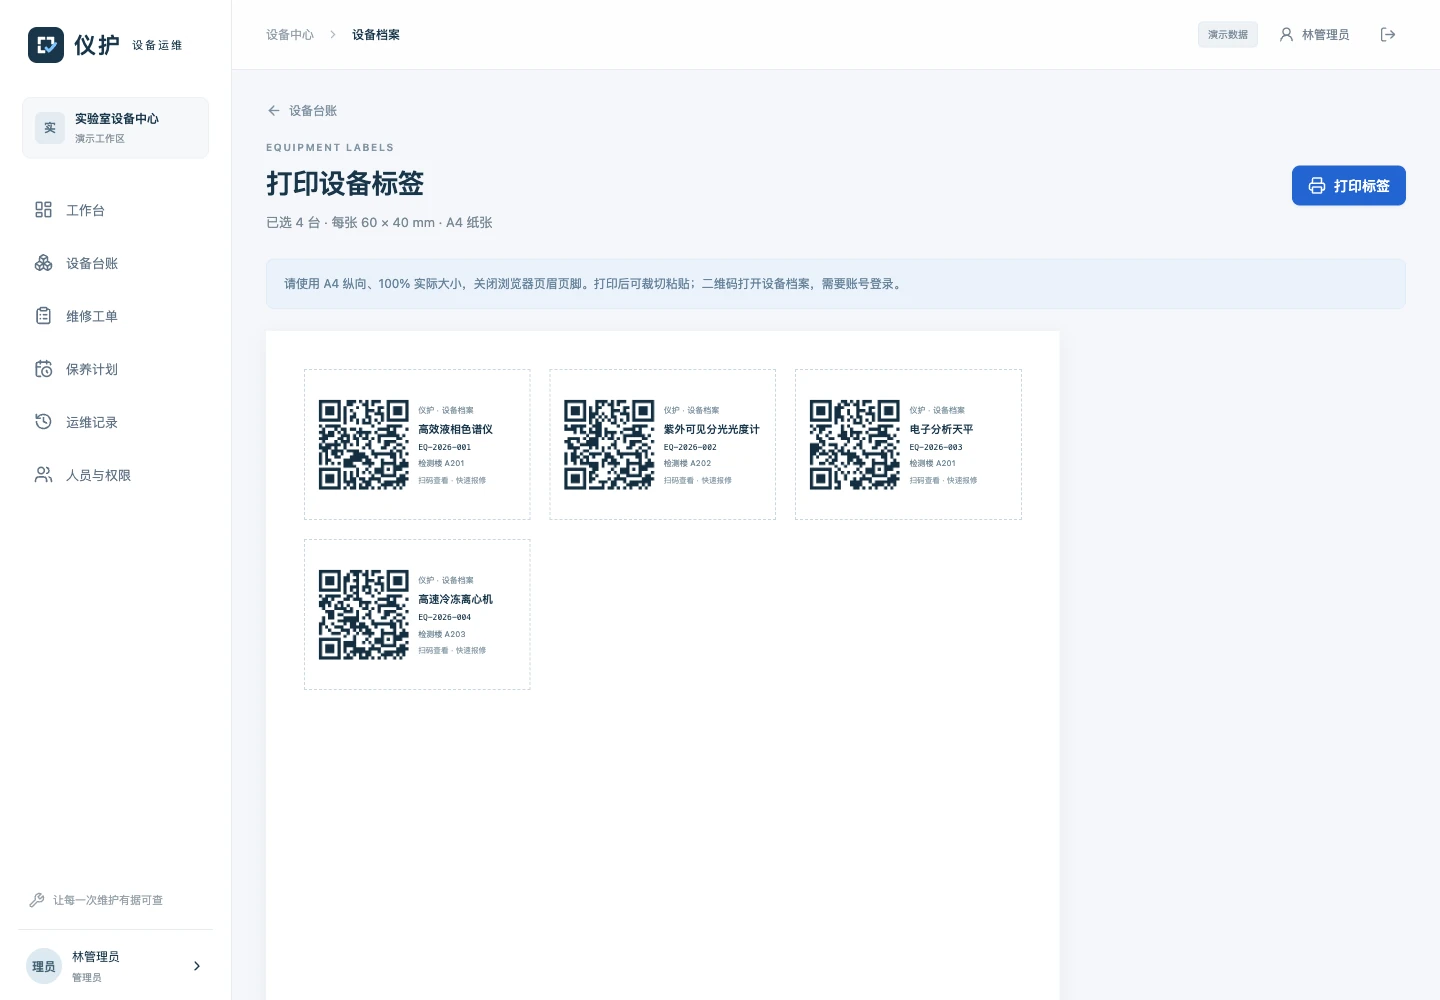1440x1000 pixels.
Task: Click the 演示数据 badge
Action: tap(1228, 35)
